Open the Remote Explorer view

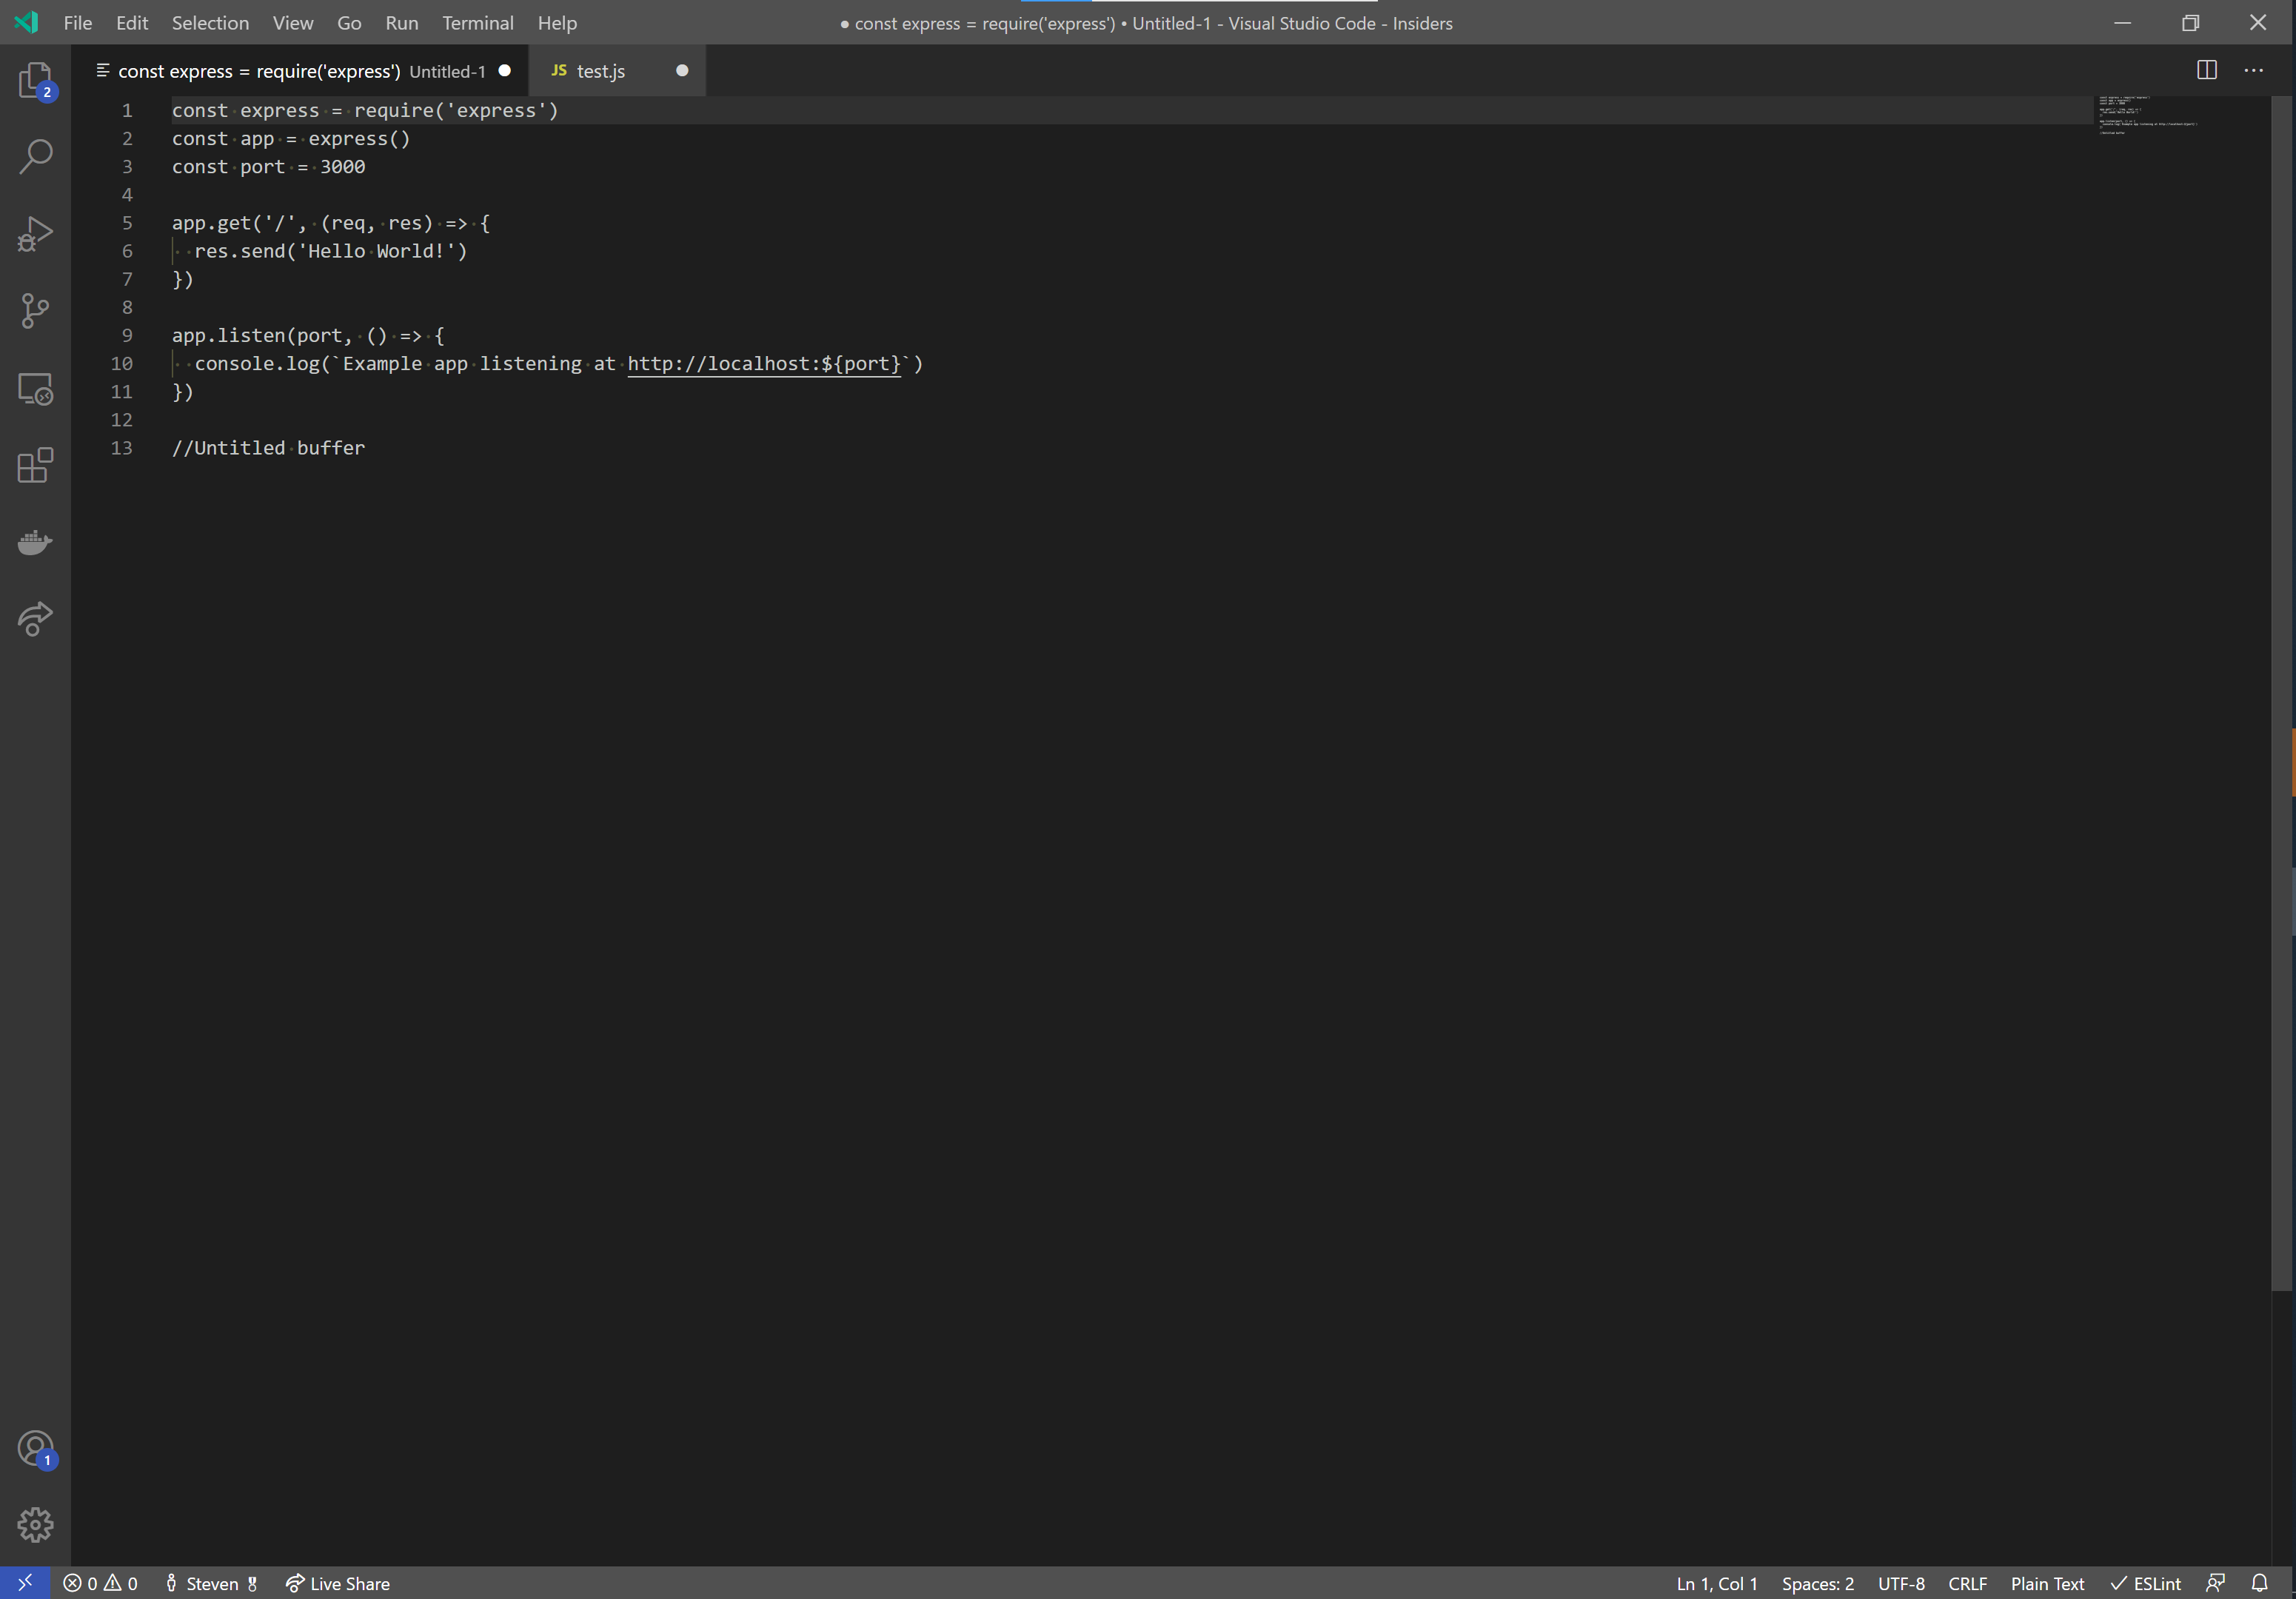pyautogui.click(x=35, y=389)
